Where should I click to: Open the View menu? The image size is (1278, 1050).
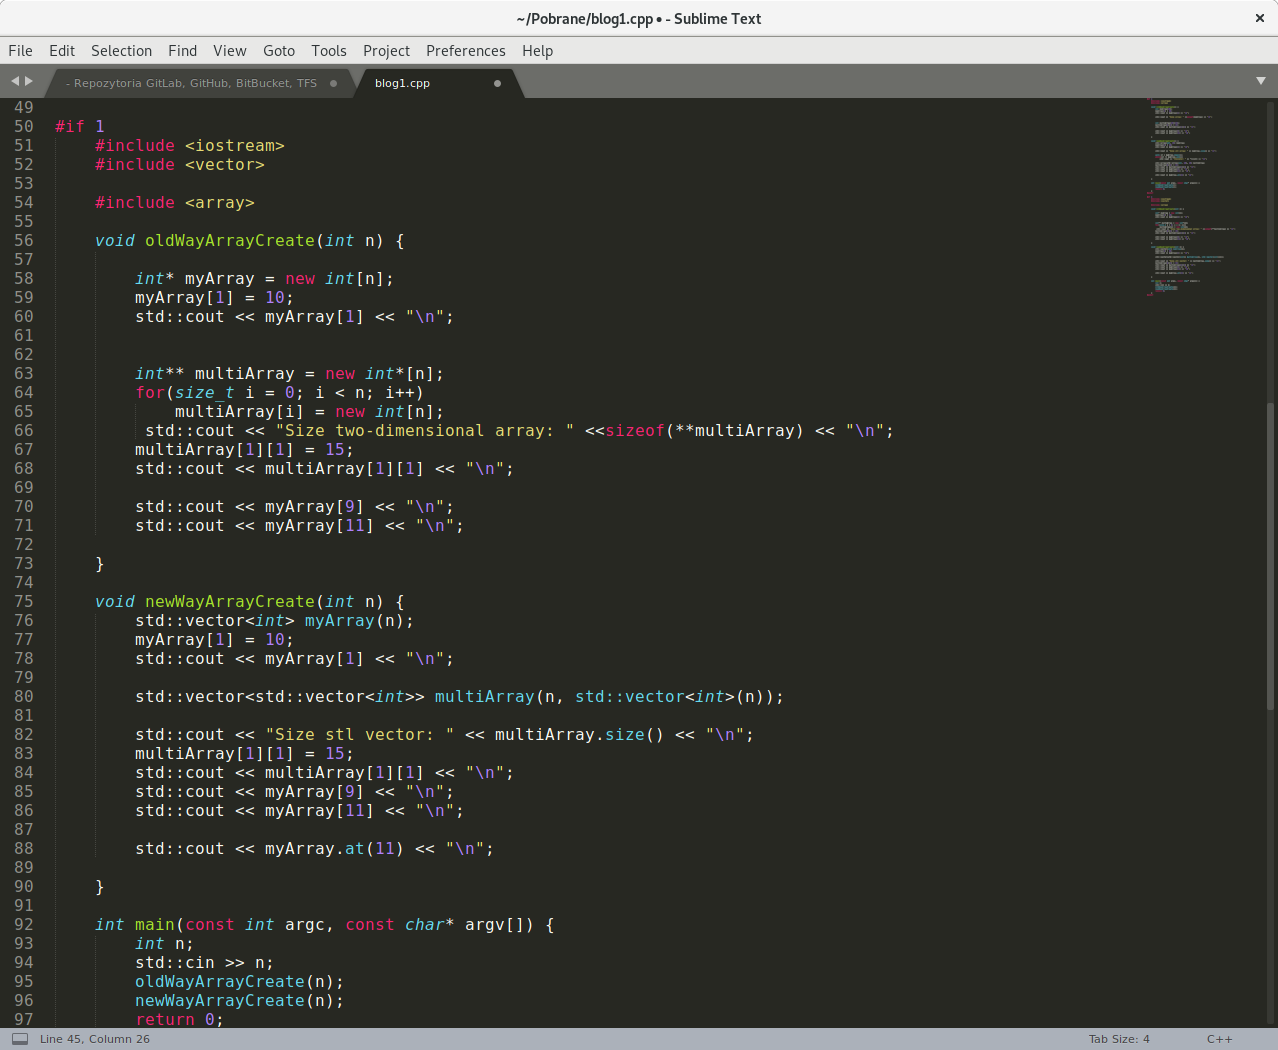[229, 51]
